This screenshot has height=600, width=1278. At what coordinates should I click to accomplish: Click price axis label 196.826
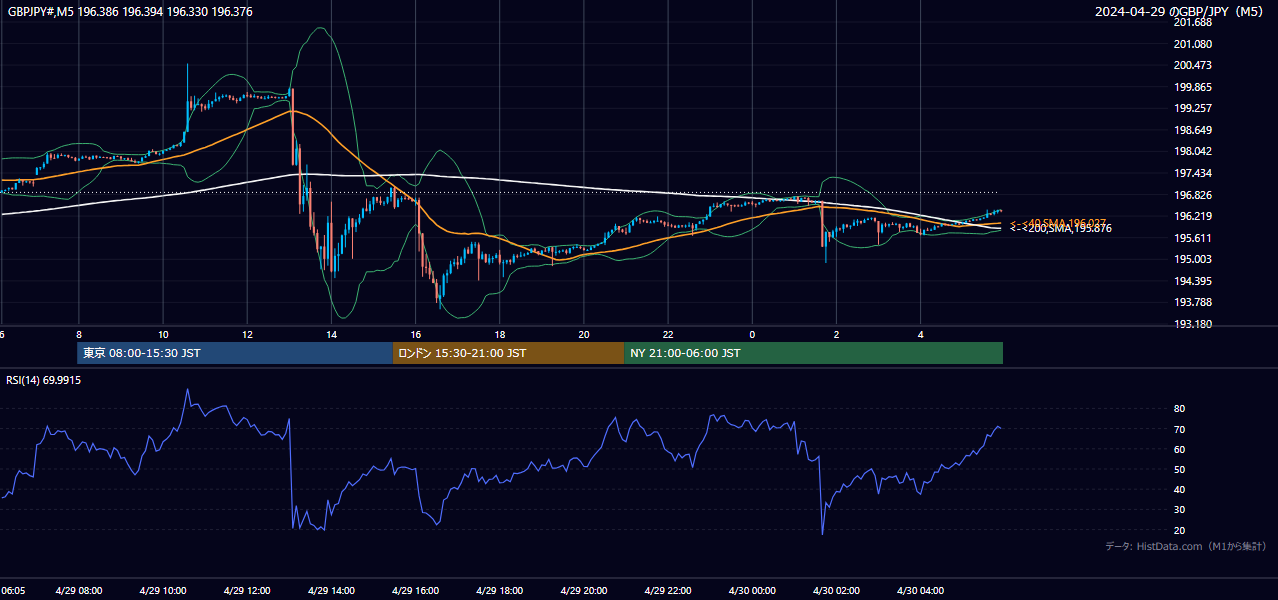point(1193,195)
